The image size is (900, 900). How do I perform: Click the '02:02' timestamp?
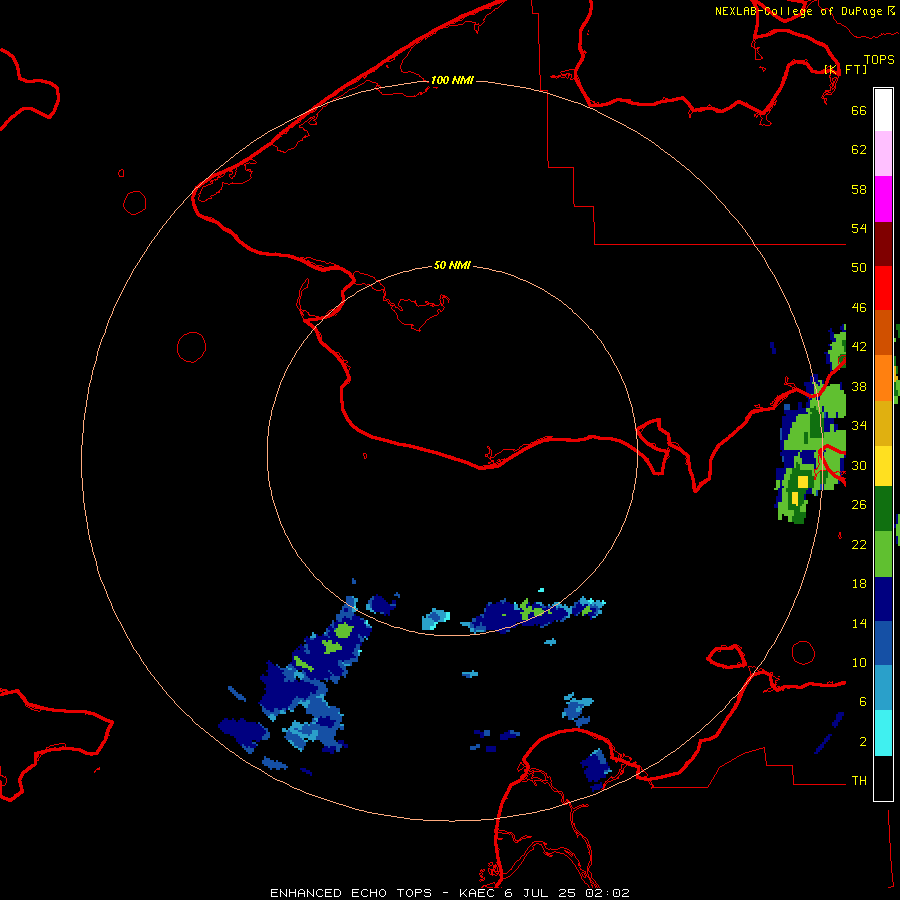click(607, 893)
